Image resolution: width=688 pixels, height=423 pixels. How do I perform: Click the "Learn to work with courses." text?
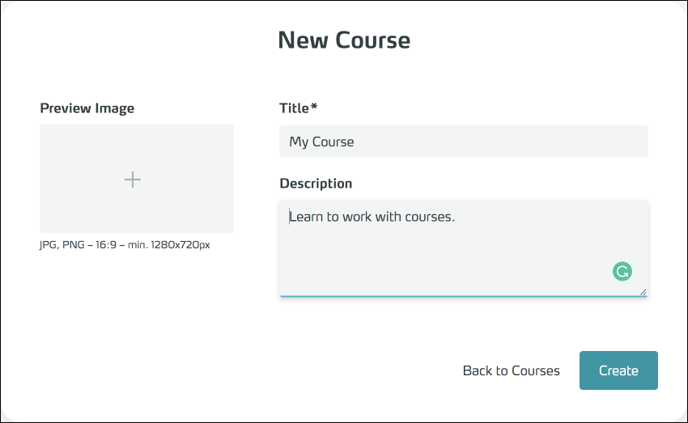point(372,215)
